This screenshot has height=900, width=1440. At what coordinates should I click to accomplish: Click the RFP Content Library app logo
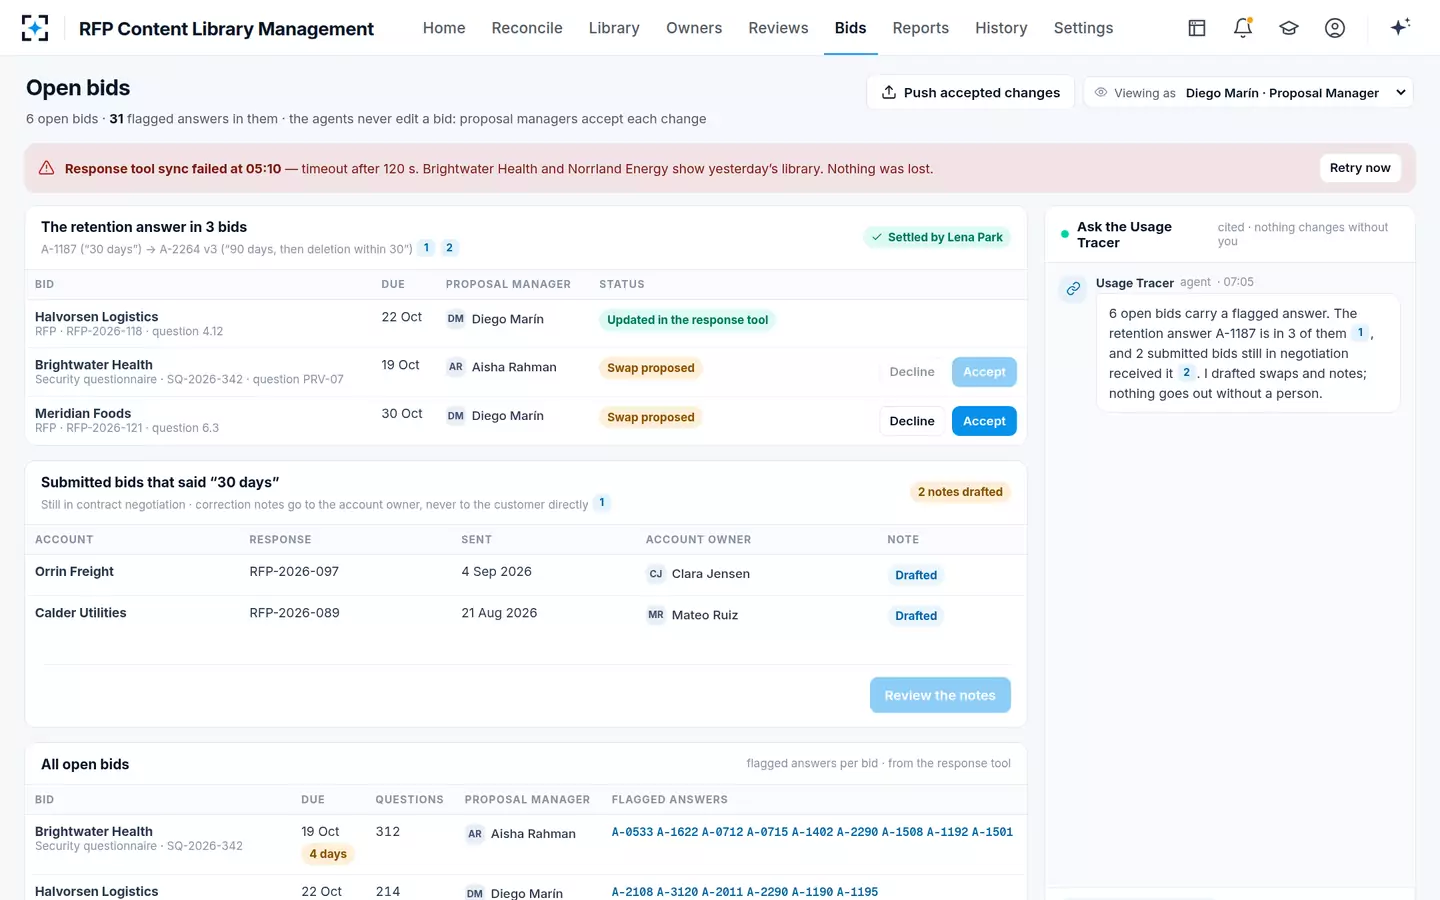pyautogui.click(x=35, y=28)
